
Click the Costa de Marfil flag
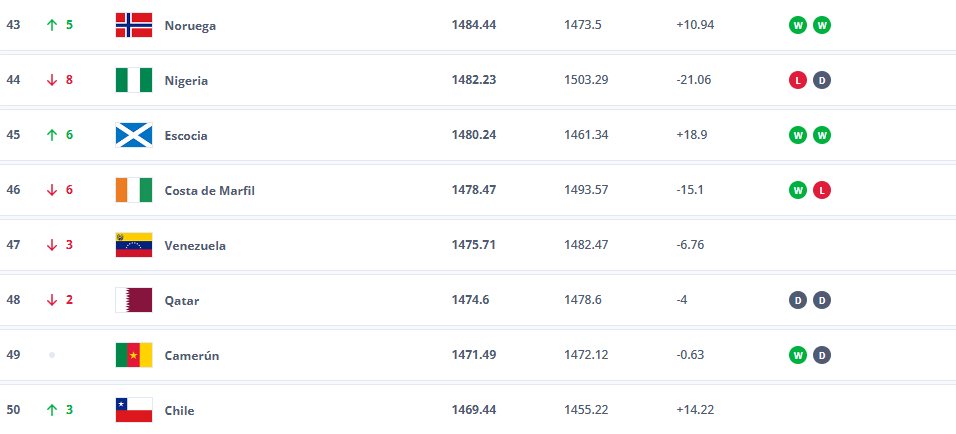tap(134, 190)
